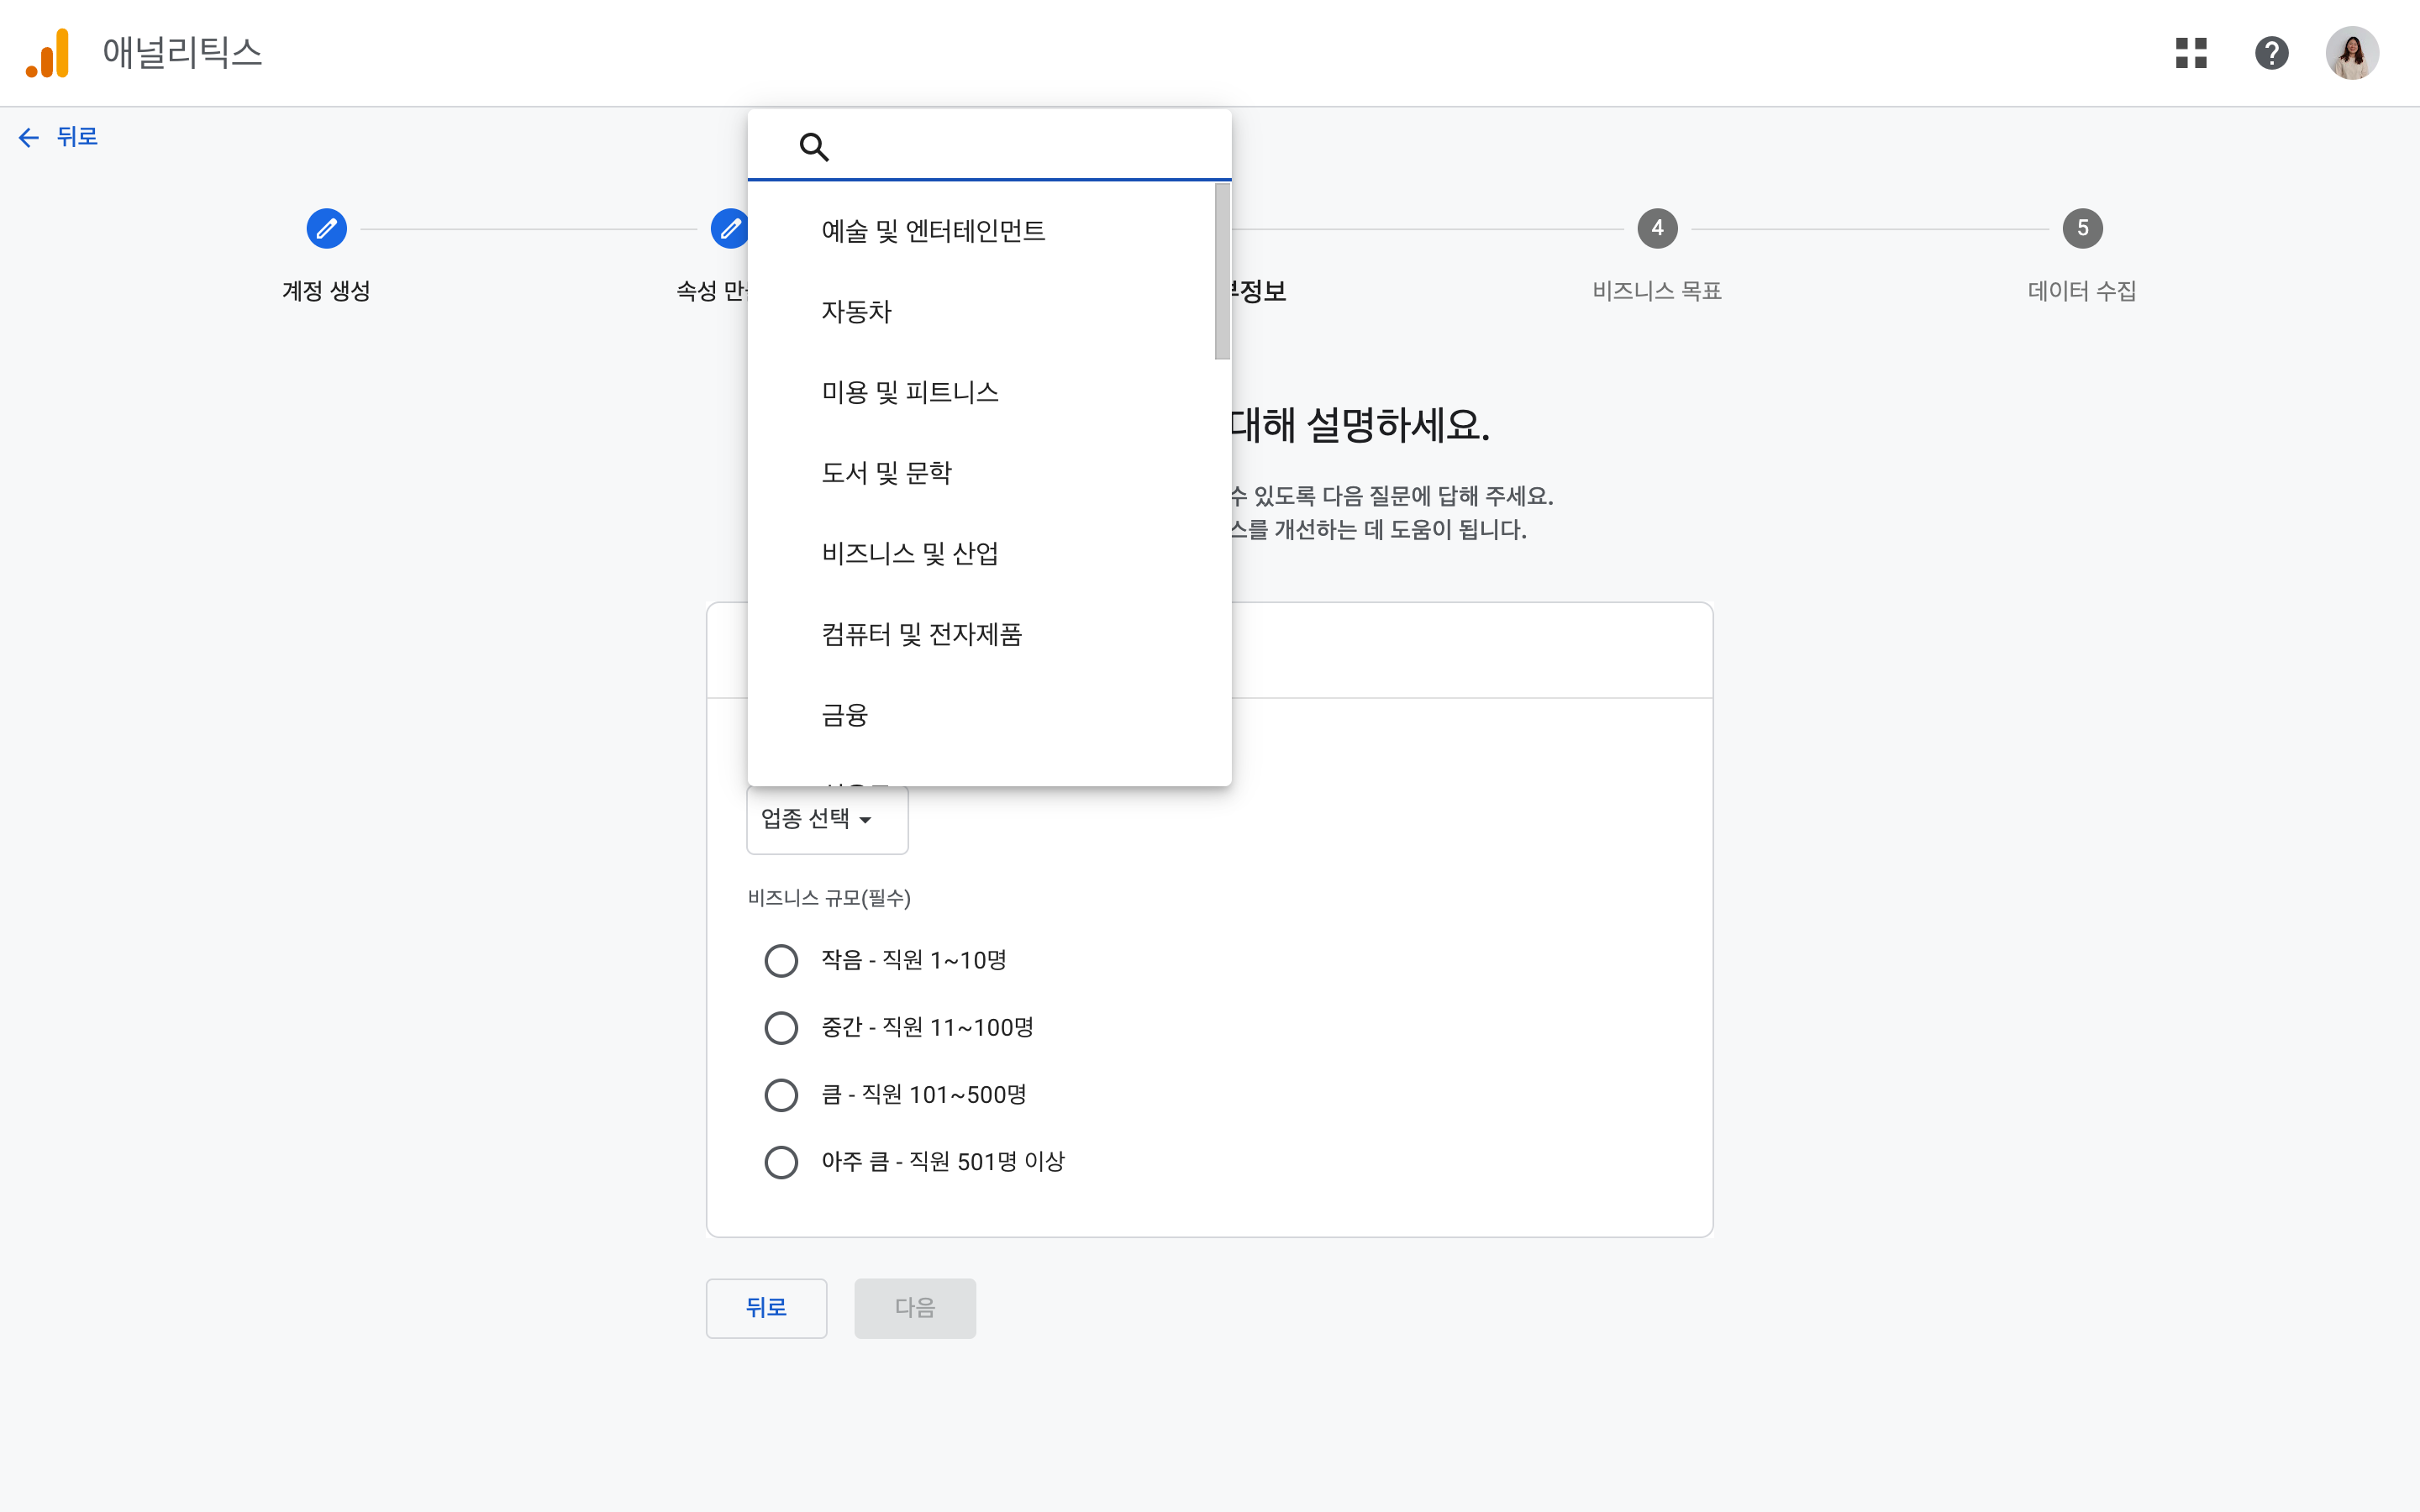Open the help question mark icon
Screen dimensions: 2420x1512
[x=2271, y=53]
